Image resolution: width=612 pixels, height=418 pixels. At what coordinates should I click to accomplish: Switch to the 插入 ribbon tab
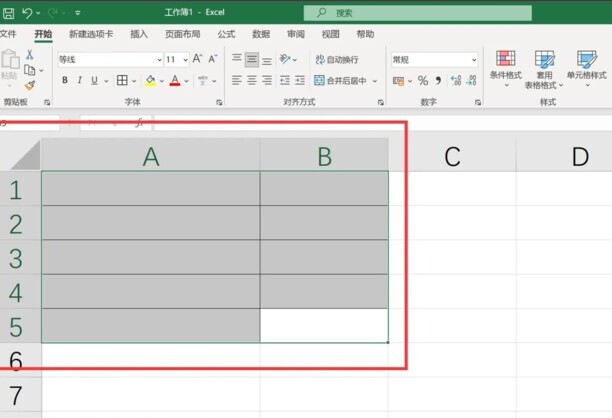[139, 34]
